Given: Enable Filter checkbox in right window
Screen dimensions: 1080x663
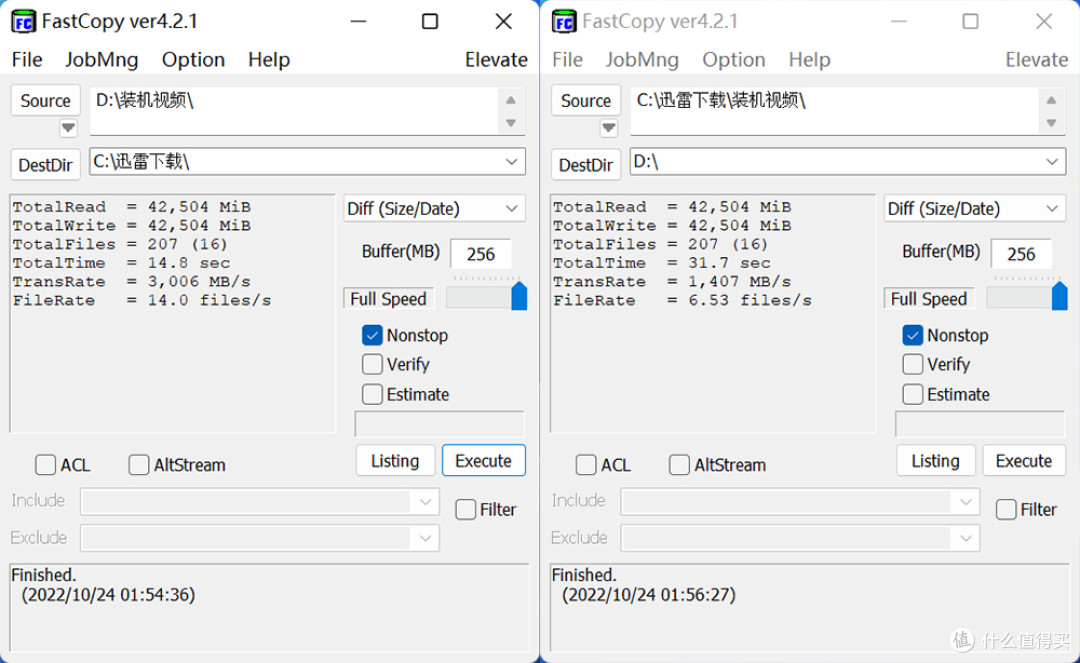Looking at the screenshot, I should coord(1006,509).
